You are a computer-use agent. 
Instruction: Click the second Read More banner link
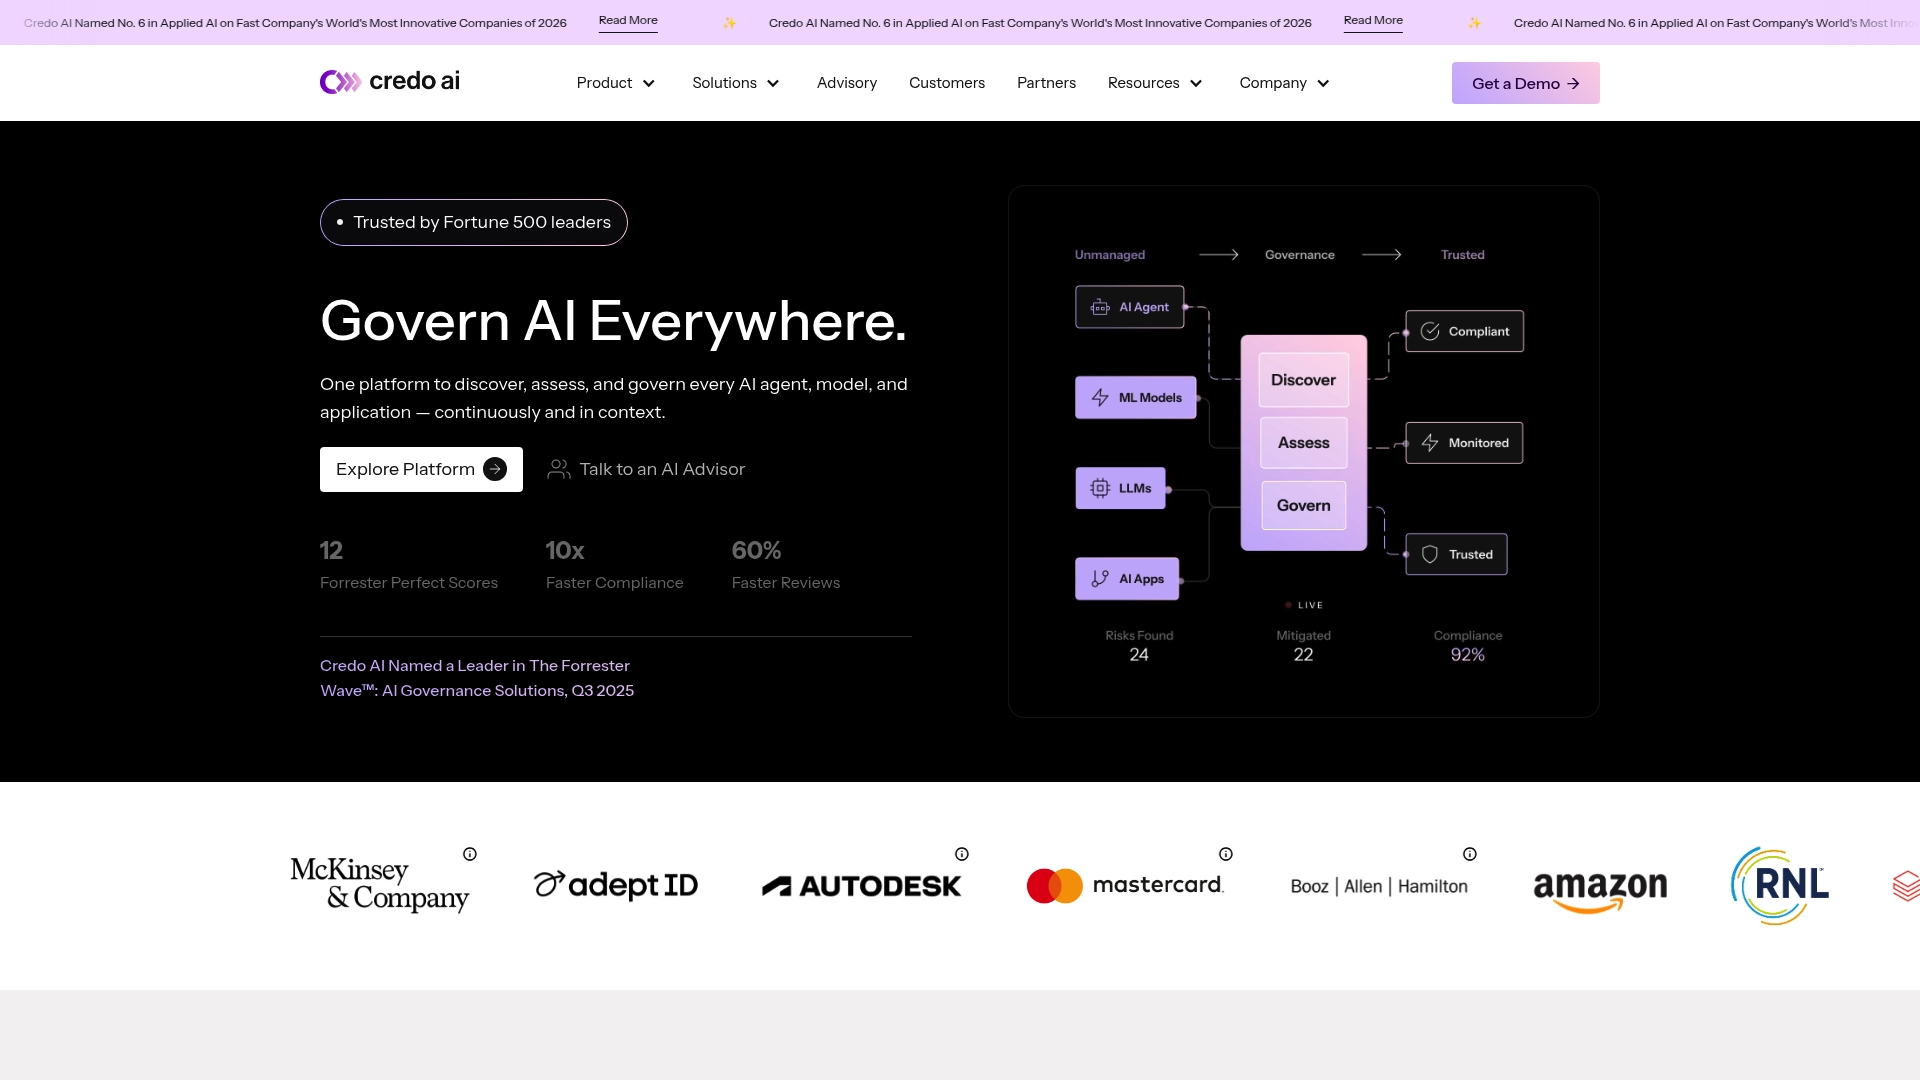point(1373,21)
